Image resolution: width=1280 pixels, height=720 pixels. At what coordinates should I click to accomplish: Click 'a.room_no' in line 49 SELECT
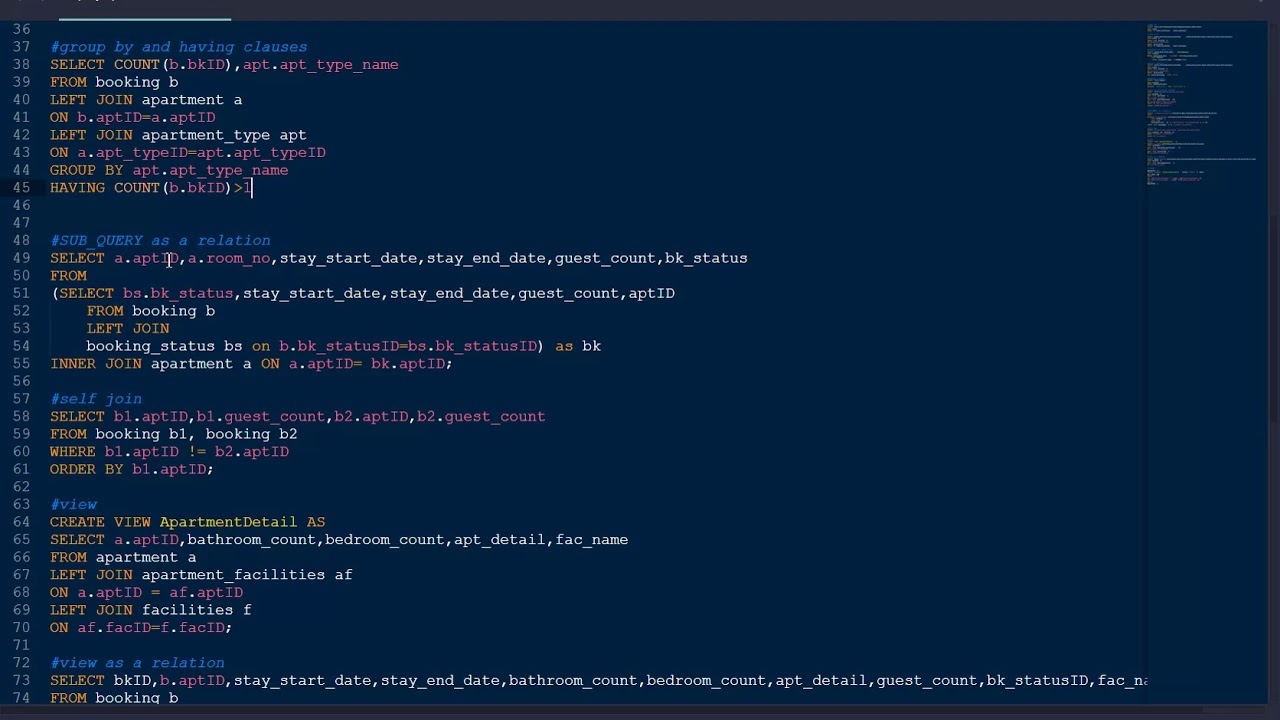(x=229, y=258)
